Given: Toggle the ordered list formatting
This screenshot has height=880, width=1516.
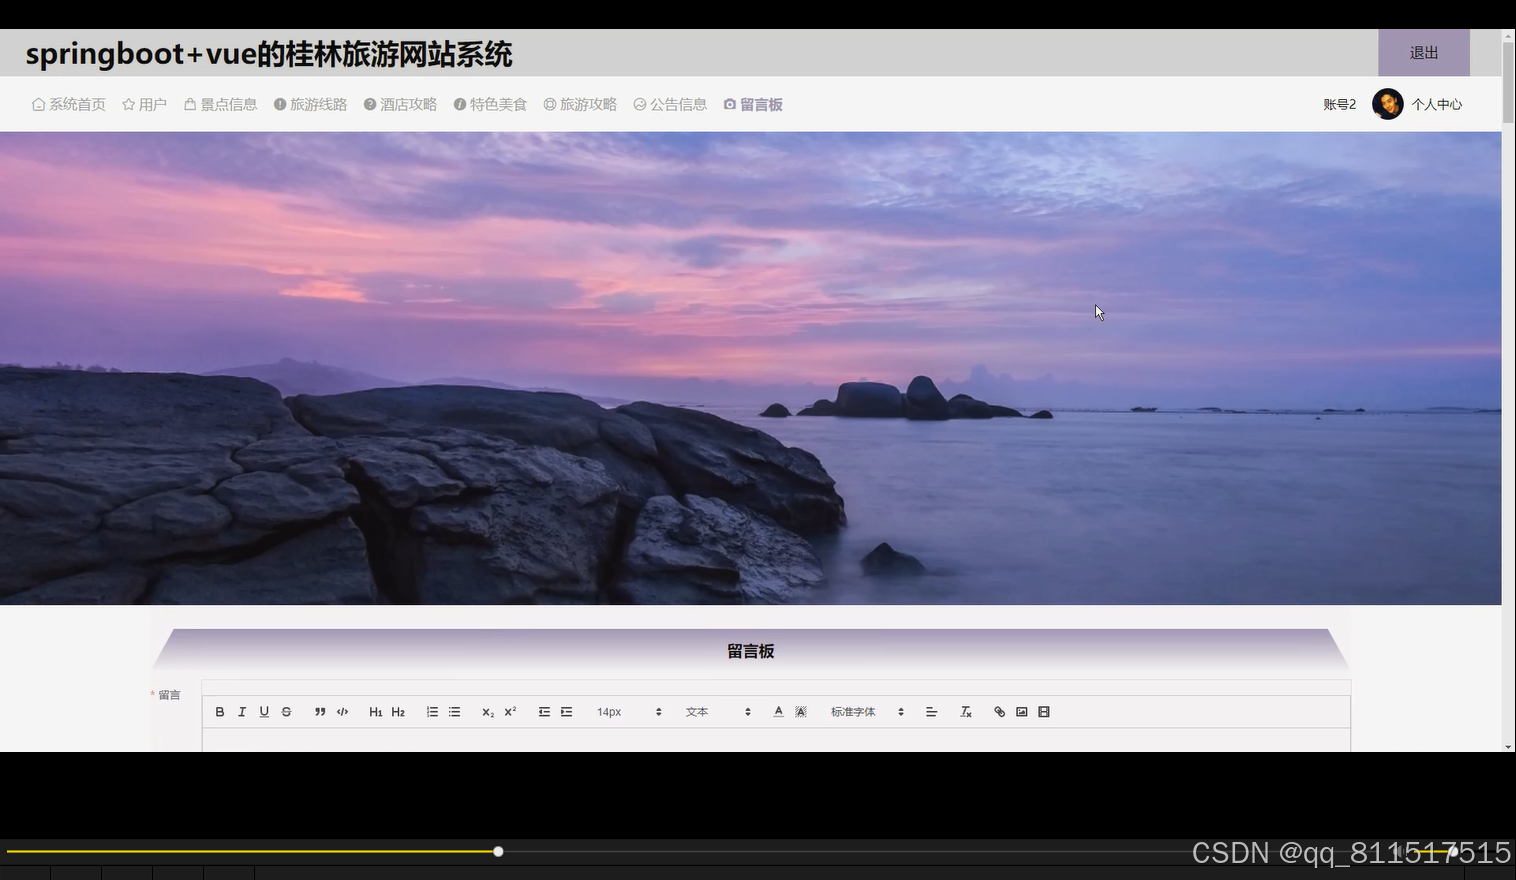Looking at the screenshot, I should [431, 711].
